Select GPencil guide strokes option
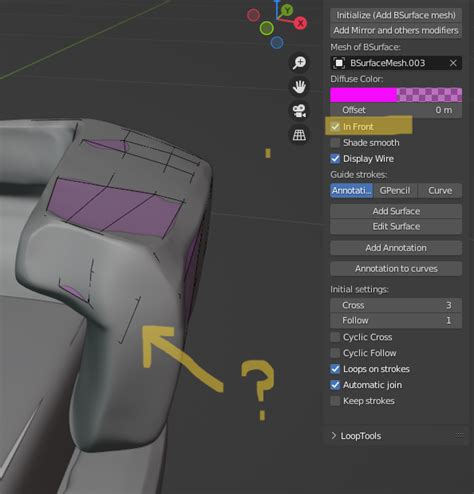The width and height of the screenshot is (474, 494). coord(395,191)
